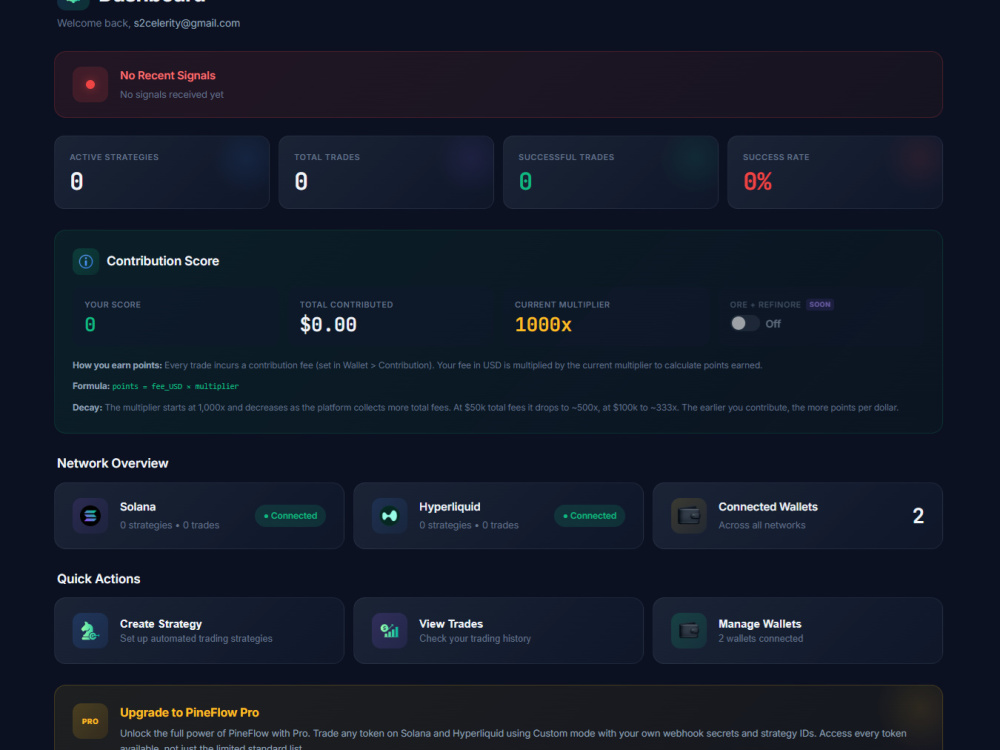Open the Create Strategy quick action
1000x750 pixels.
click(199, 631)
